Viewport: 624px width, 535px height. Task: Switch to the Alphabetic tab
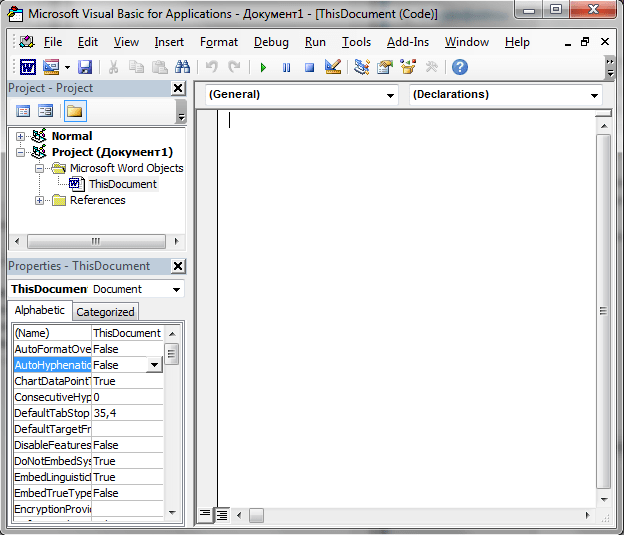[x=39, y=310]
